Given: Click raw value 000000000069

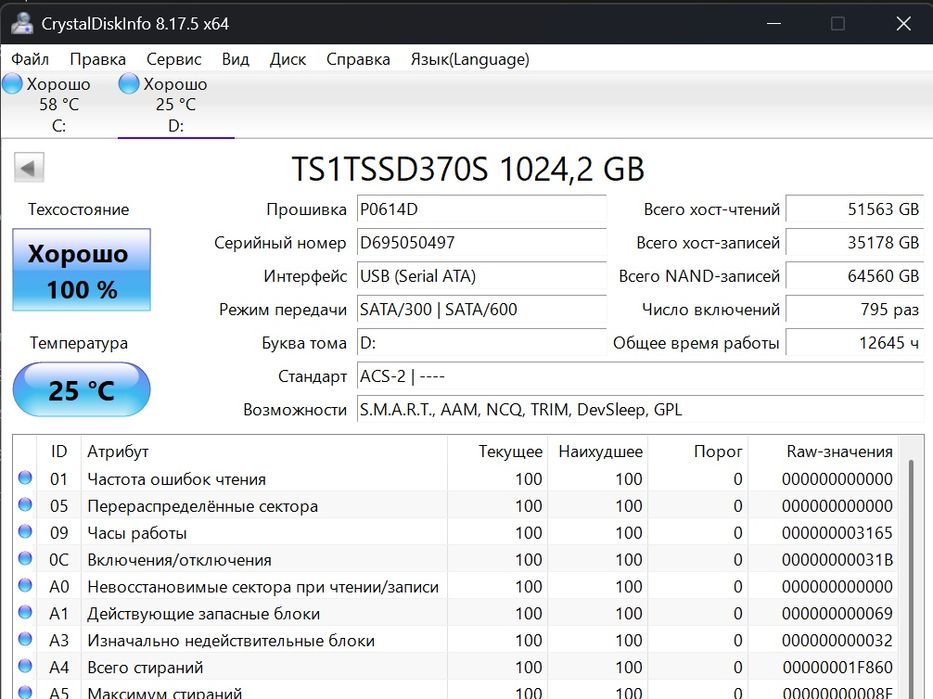Looking at the screenshot, I should pyautogui.click(x=837, y=613).
